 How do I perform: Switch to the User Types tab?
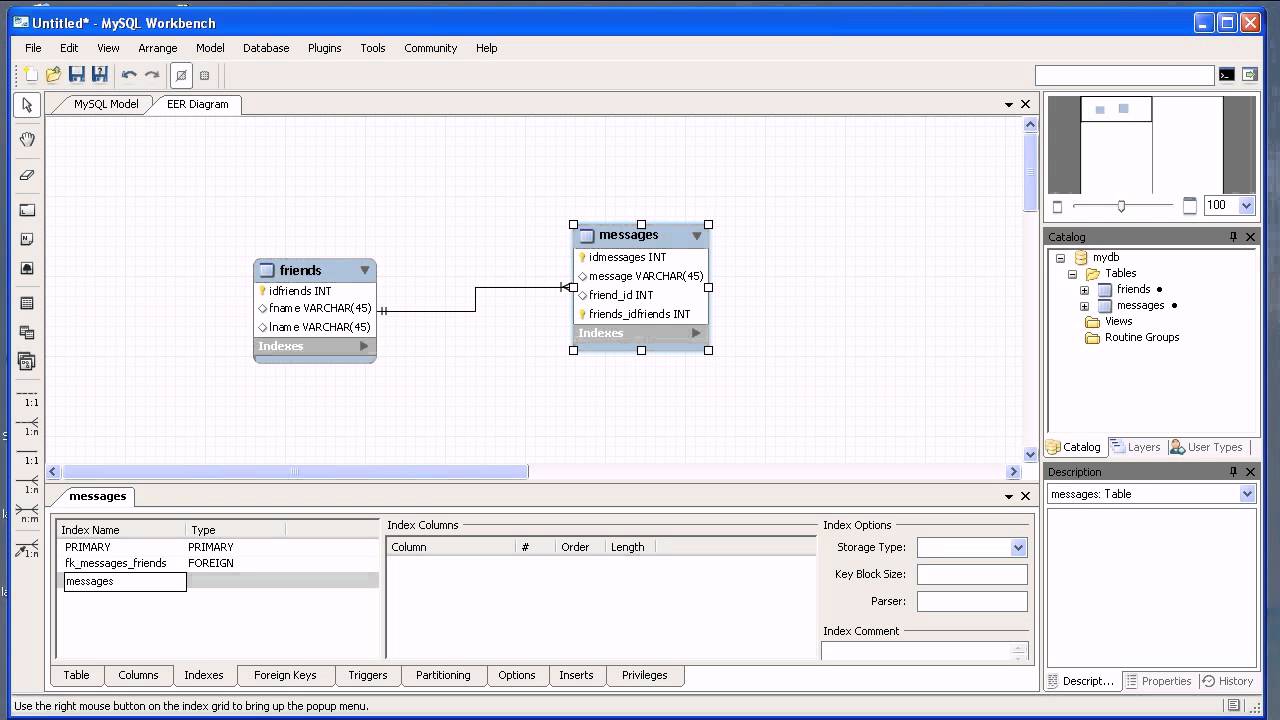(x=1207, y=447)
